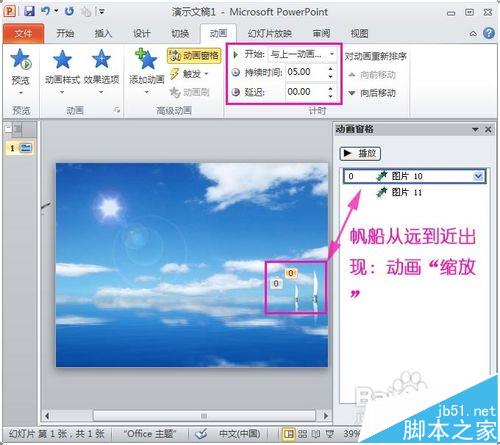Expand the Add Animation dropdown arrow

click(x=146, y=92)
